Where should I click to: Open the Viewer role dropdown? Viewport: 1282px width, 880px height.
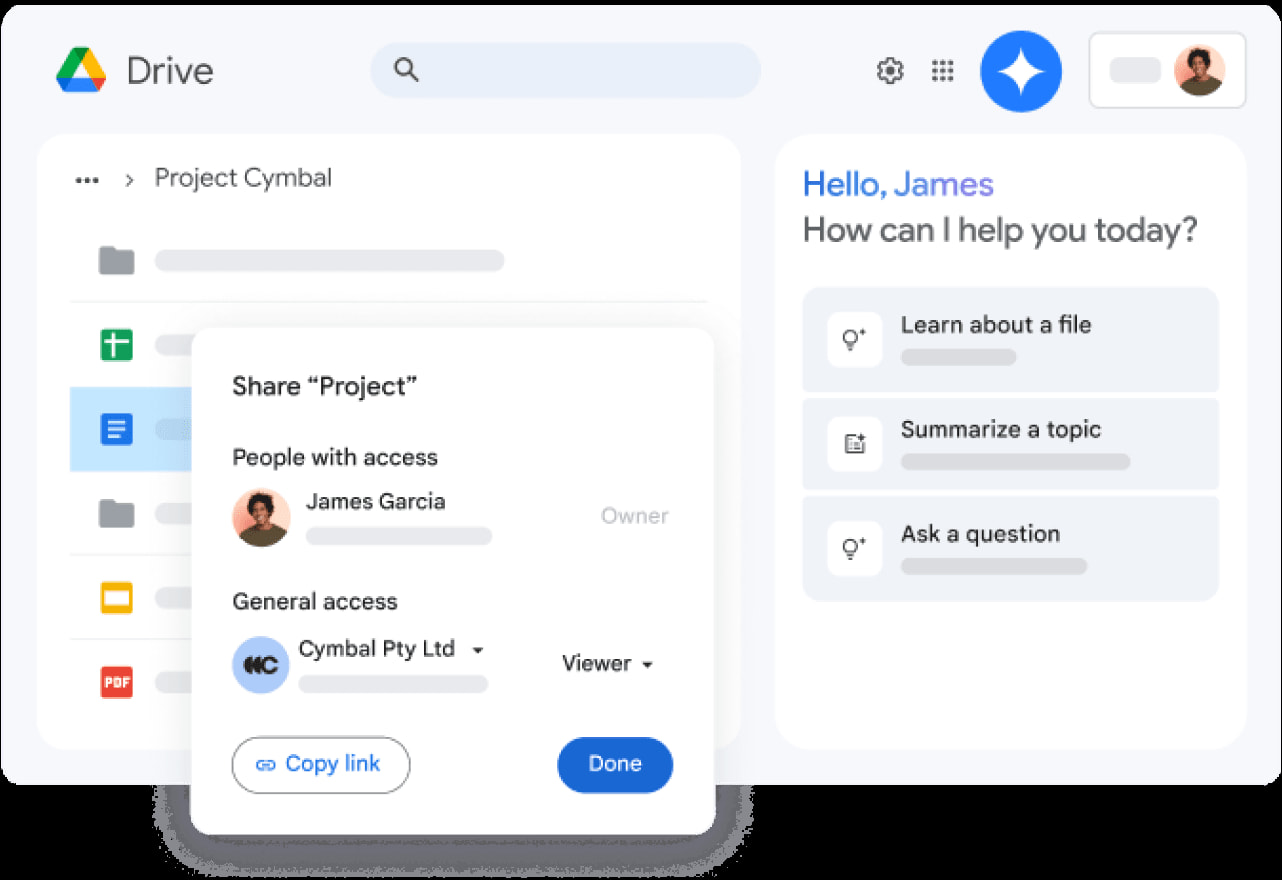coord(607,664)
